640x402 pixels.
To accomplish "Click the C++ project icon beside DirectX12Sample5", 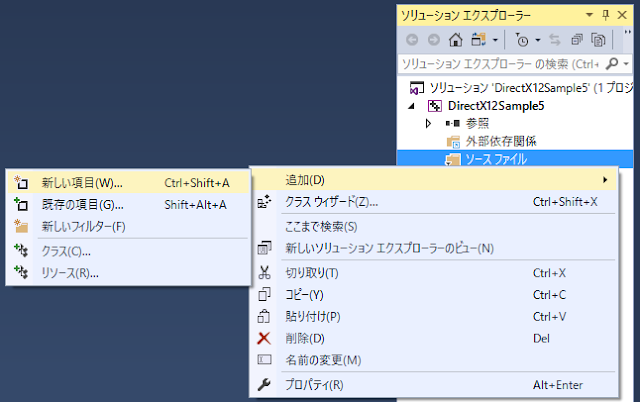I will pyautogui.click(x=434, y=106).
